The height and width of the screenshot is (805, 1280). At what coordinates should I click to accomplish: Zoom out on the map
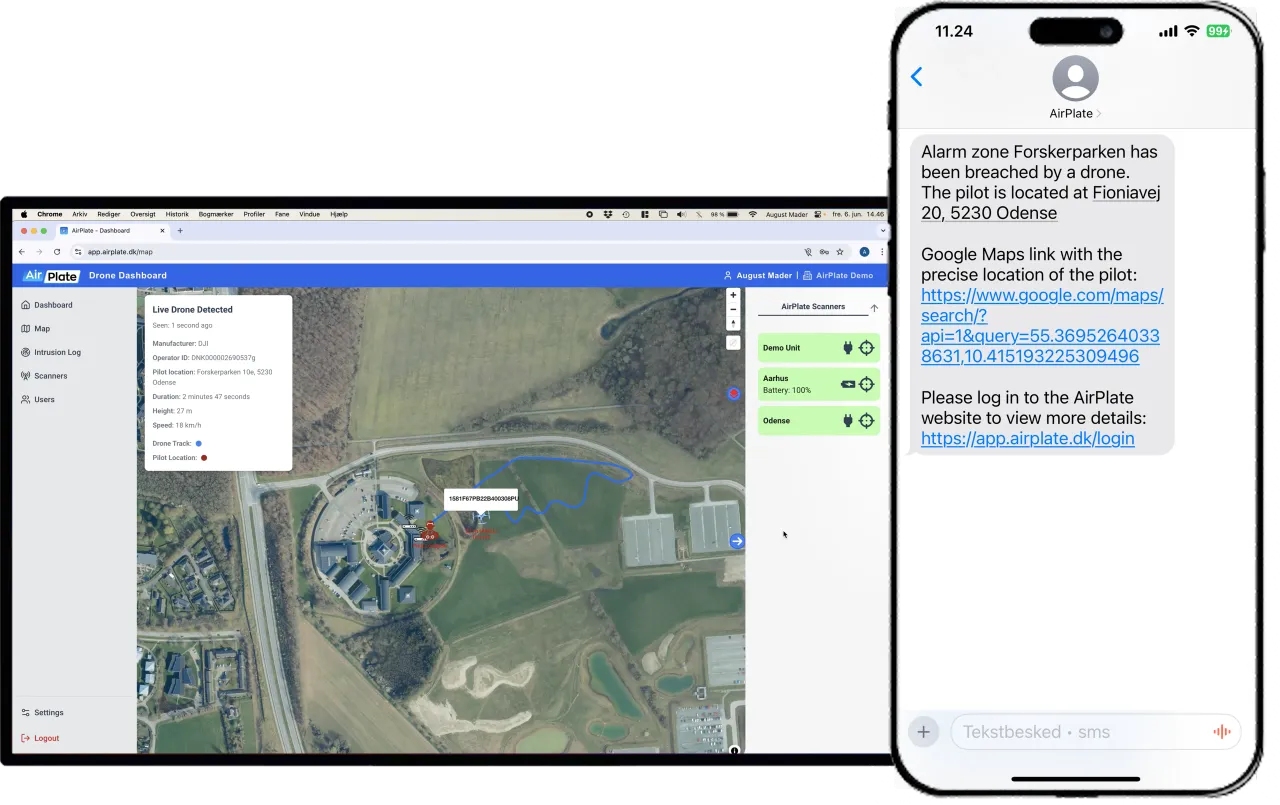(x=733, y=309)
